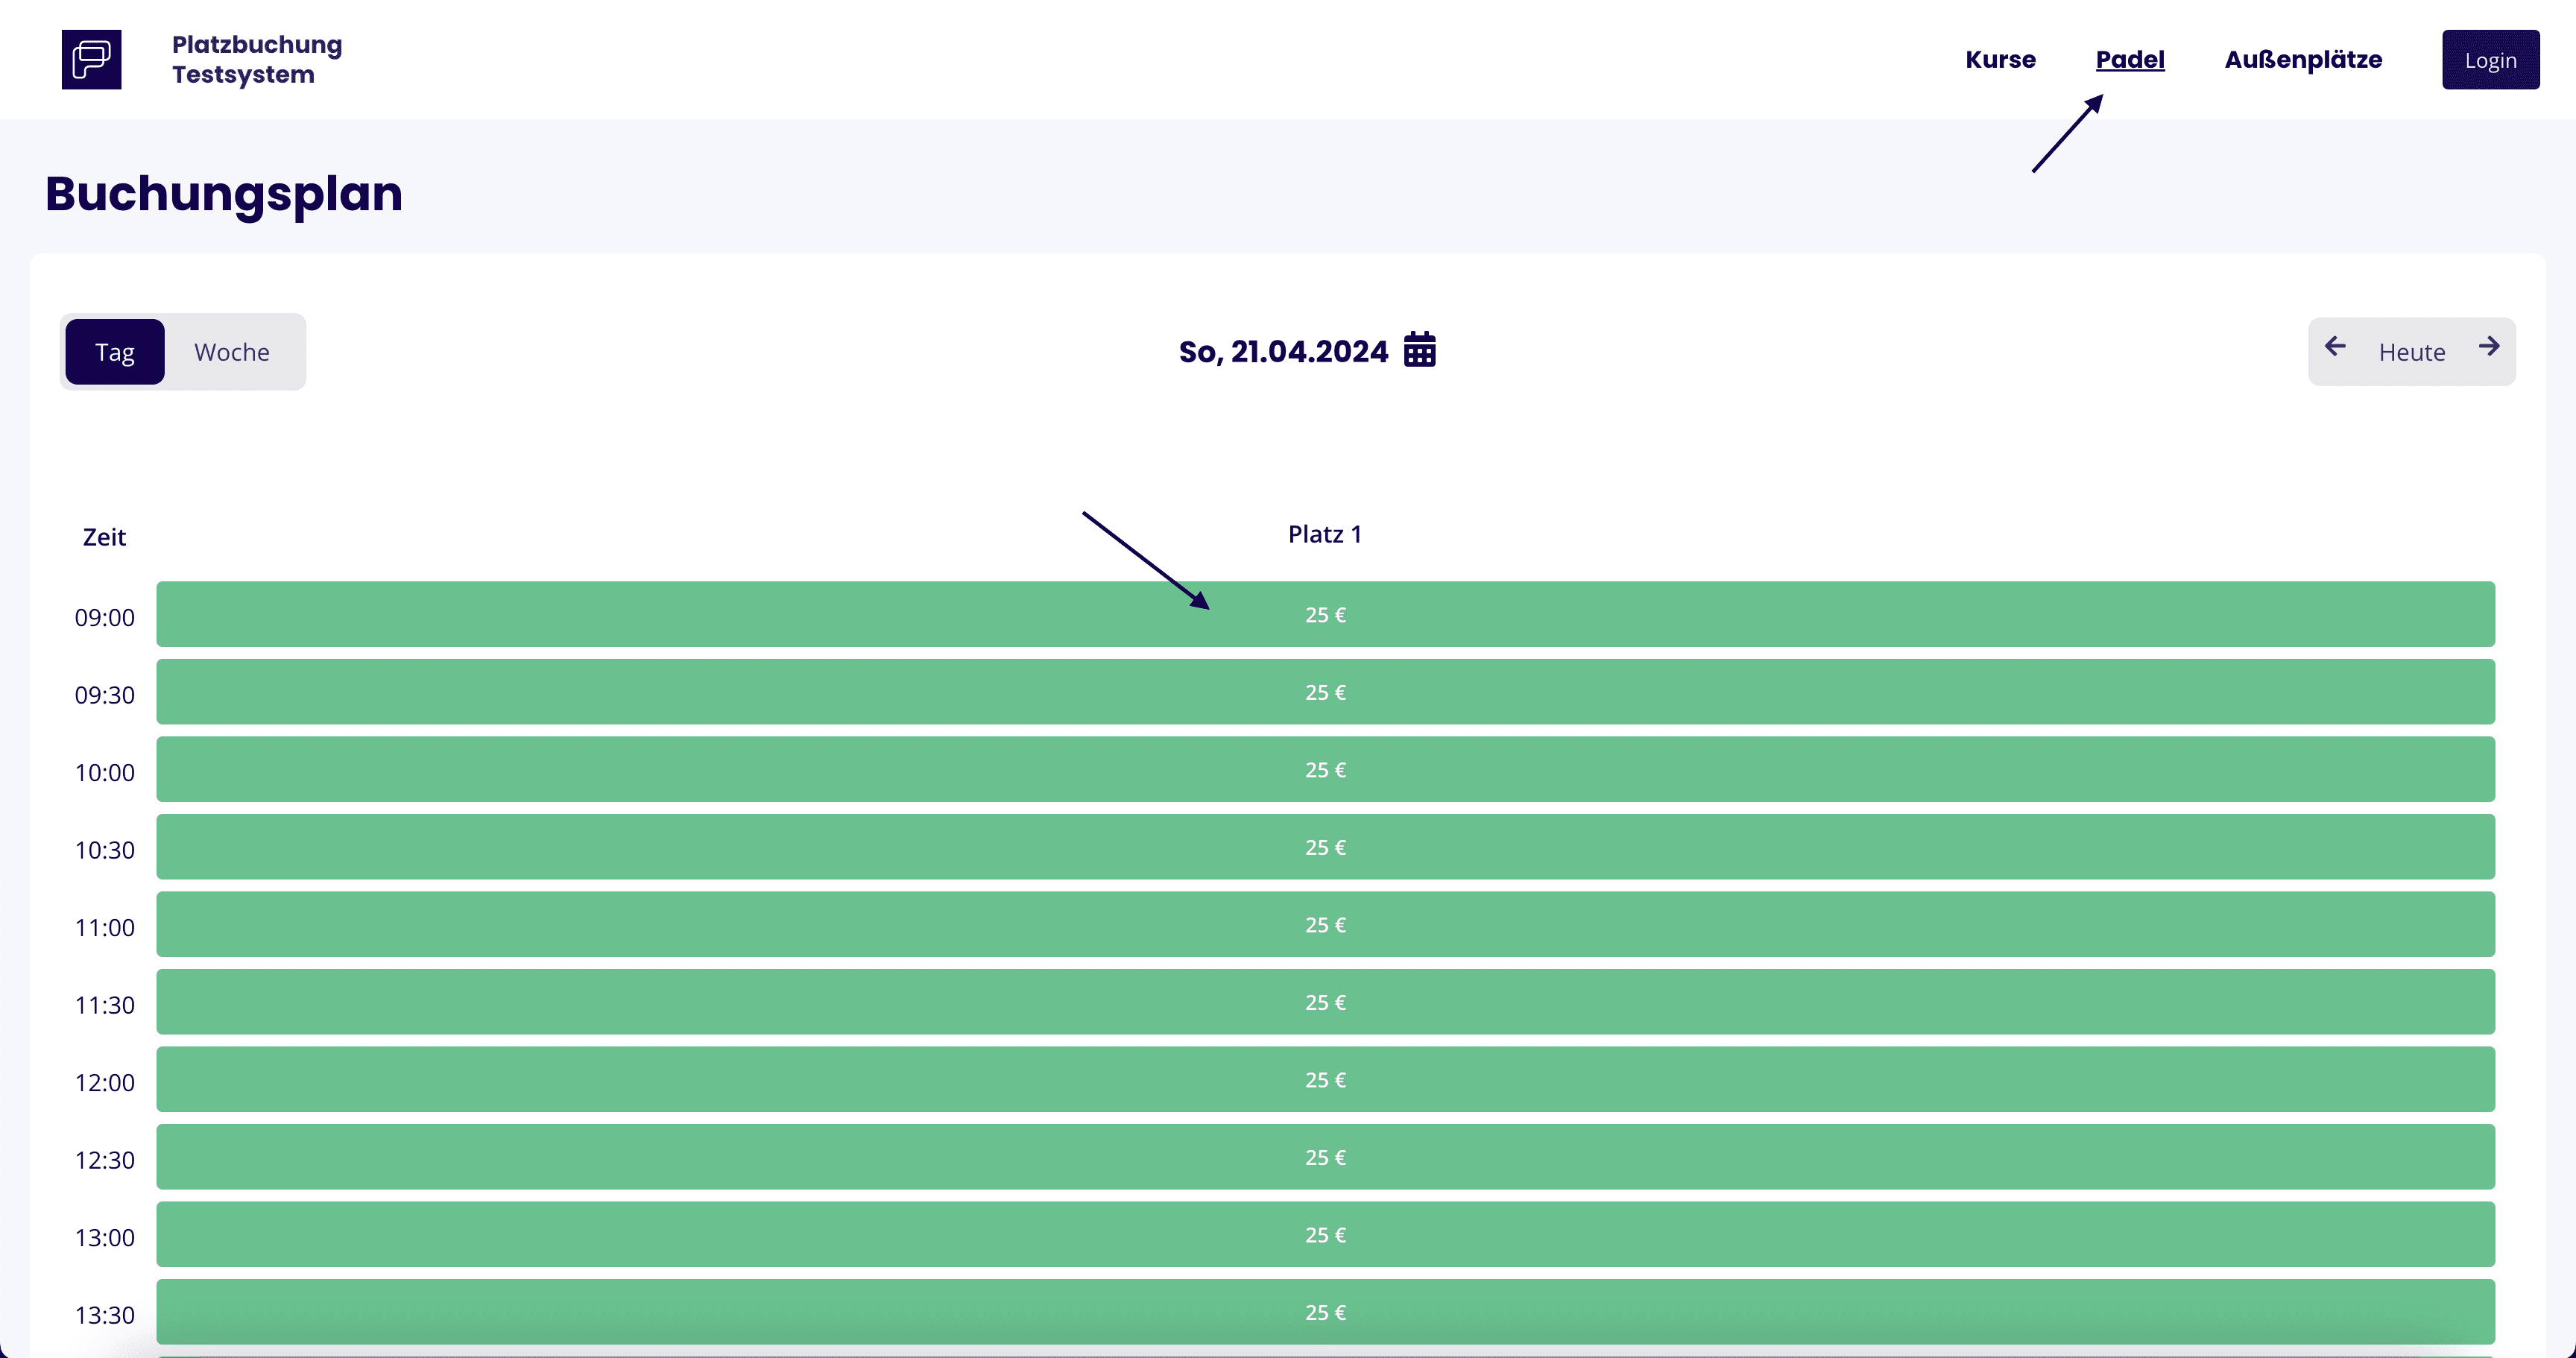Reserve the 11:30 slot

tap(1325, 1002)
